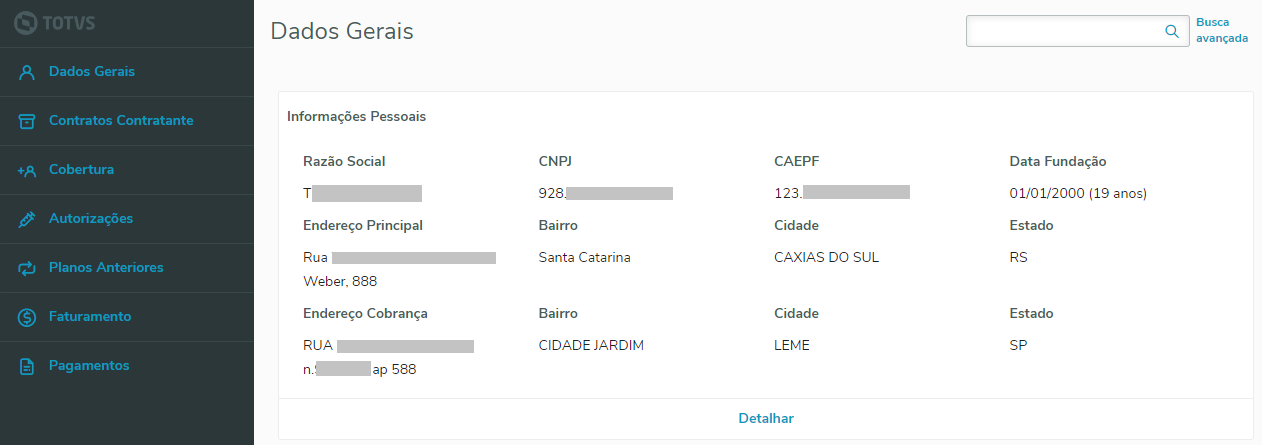
Task: Click the syringe icon for Autorizações
Action: pyautogui.click(x=27, y=219)
